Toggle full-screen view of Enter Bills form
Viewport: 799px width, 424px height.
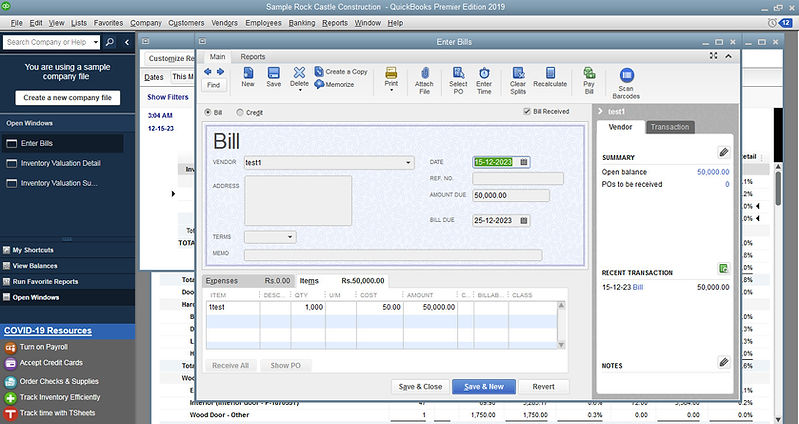[x=713, y=56]
